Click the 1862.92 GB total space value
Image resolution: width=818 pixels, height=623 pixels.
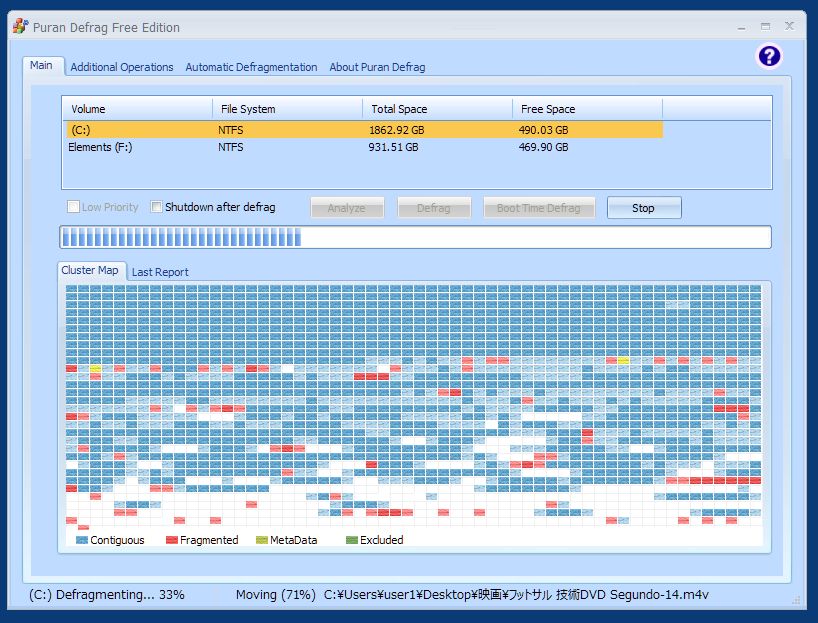pyautogui.click(x=396, y=130)
